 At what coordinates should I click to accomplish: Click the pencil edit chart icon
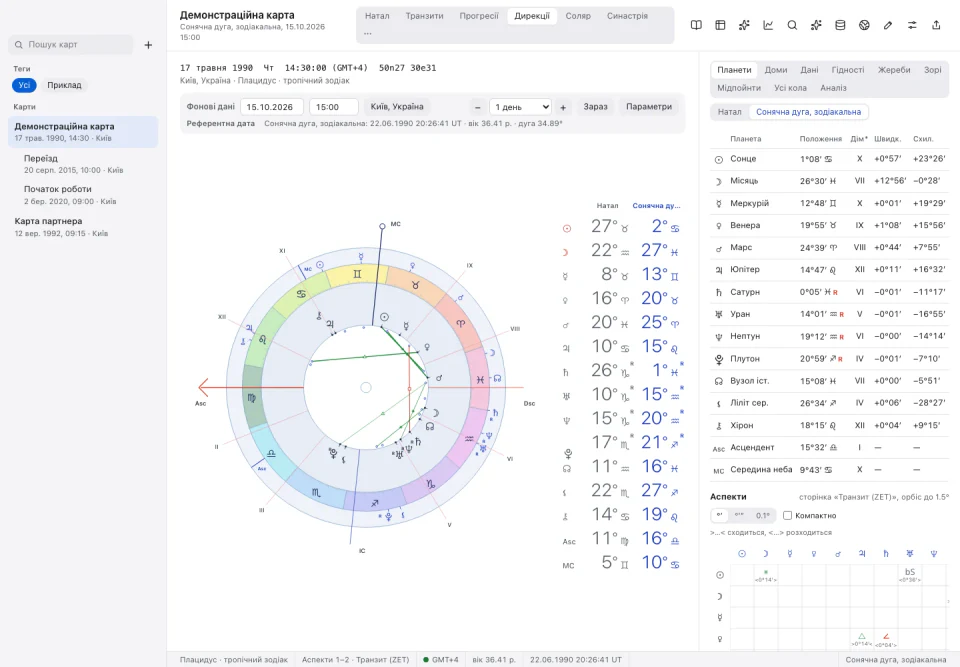tap(888, 25)
